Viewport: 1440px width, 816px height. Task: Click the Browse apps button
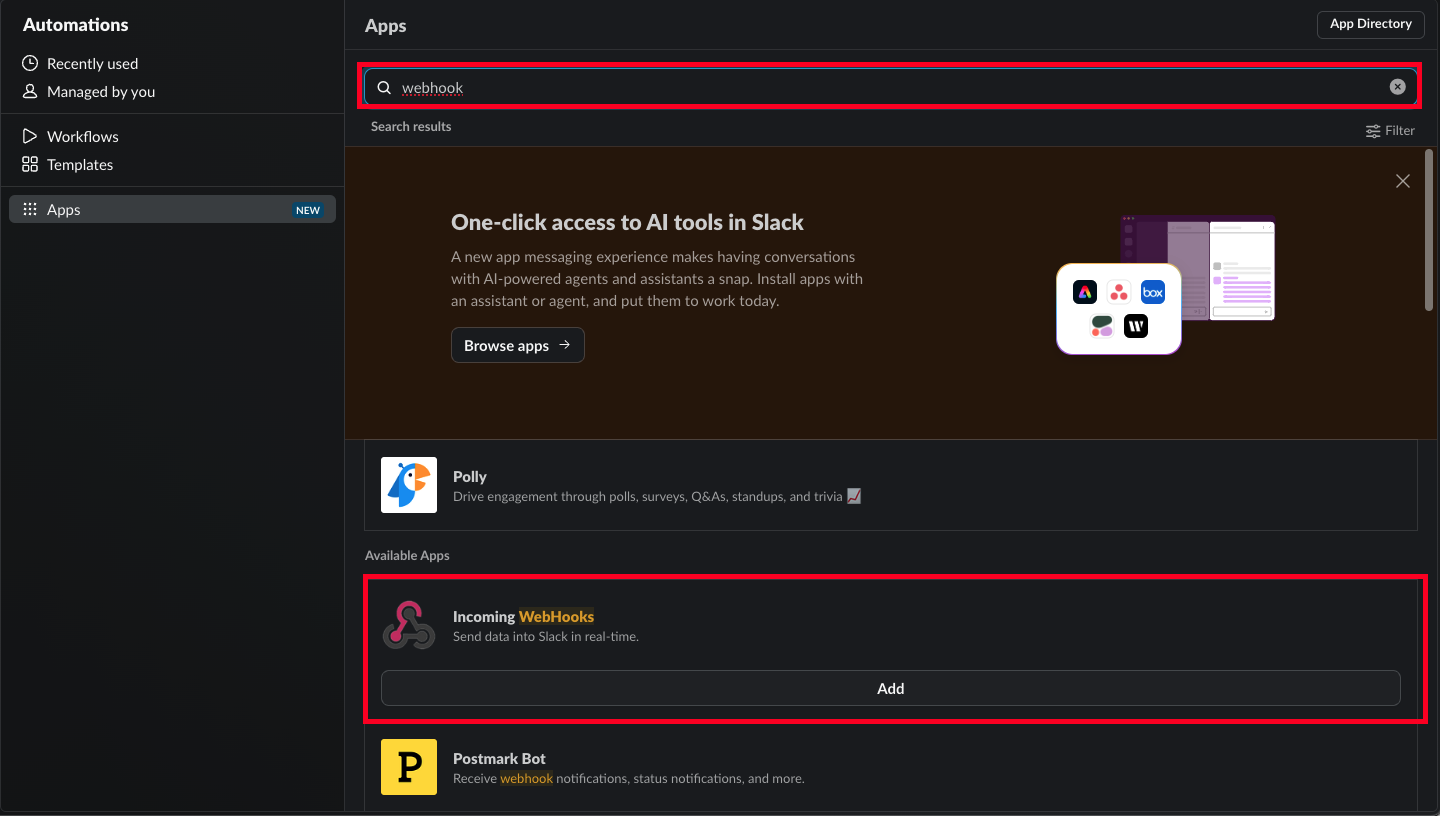tap(518, 345)
